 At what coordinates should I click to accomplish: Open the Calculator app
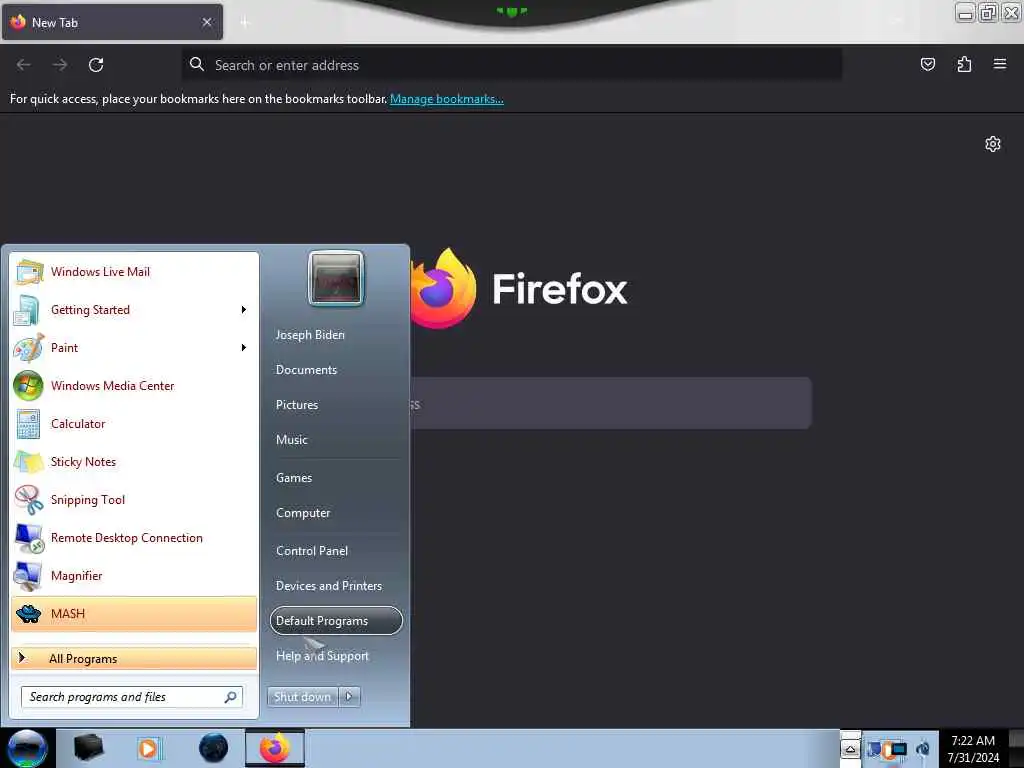(x=134, y=423)
